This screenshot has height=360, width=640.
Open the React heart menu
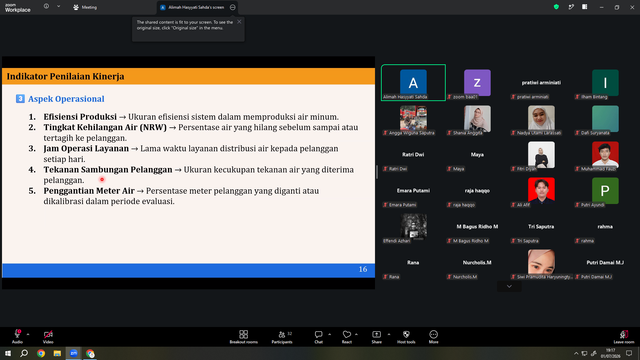click(x=347, y=334)
